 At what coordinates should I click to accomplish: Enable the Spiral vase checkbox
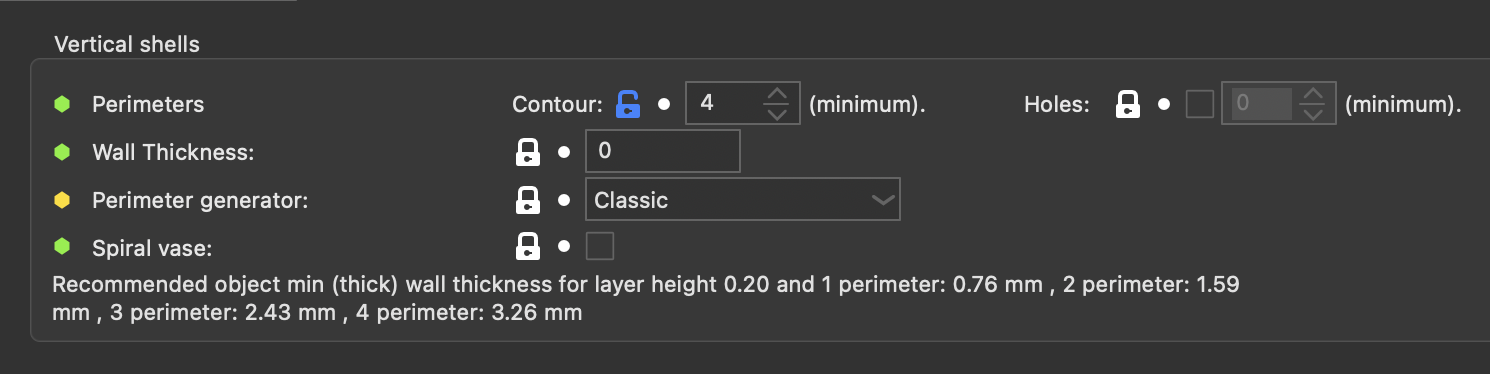600,246
